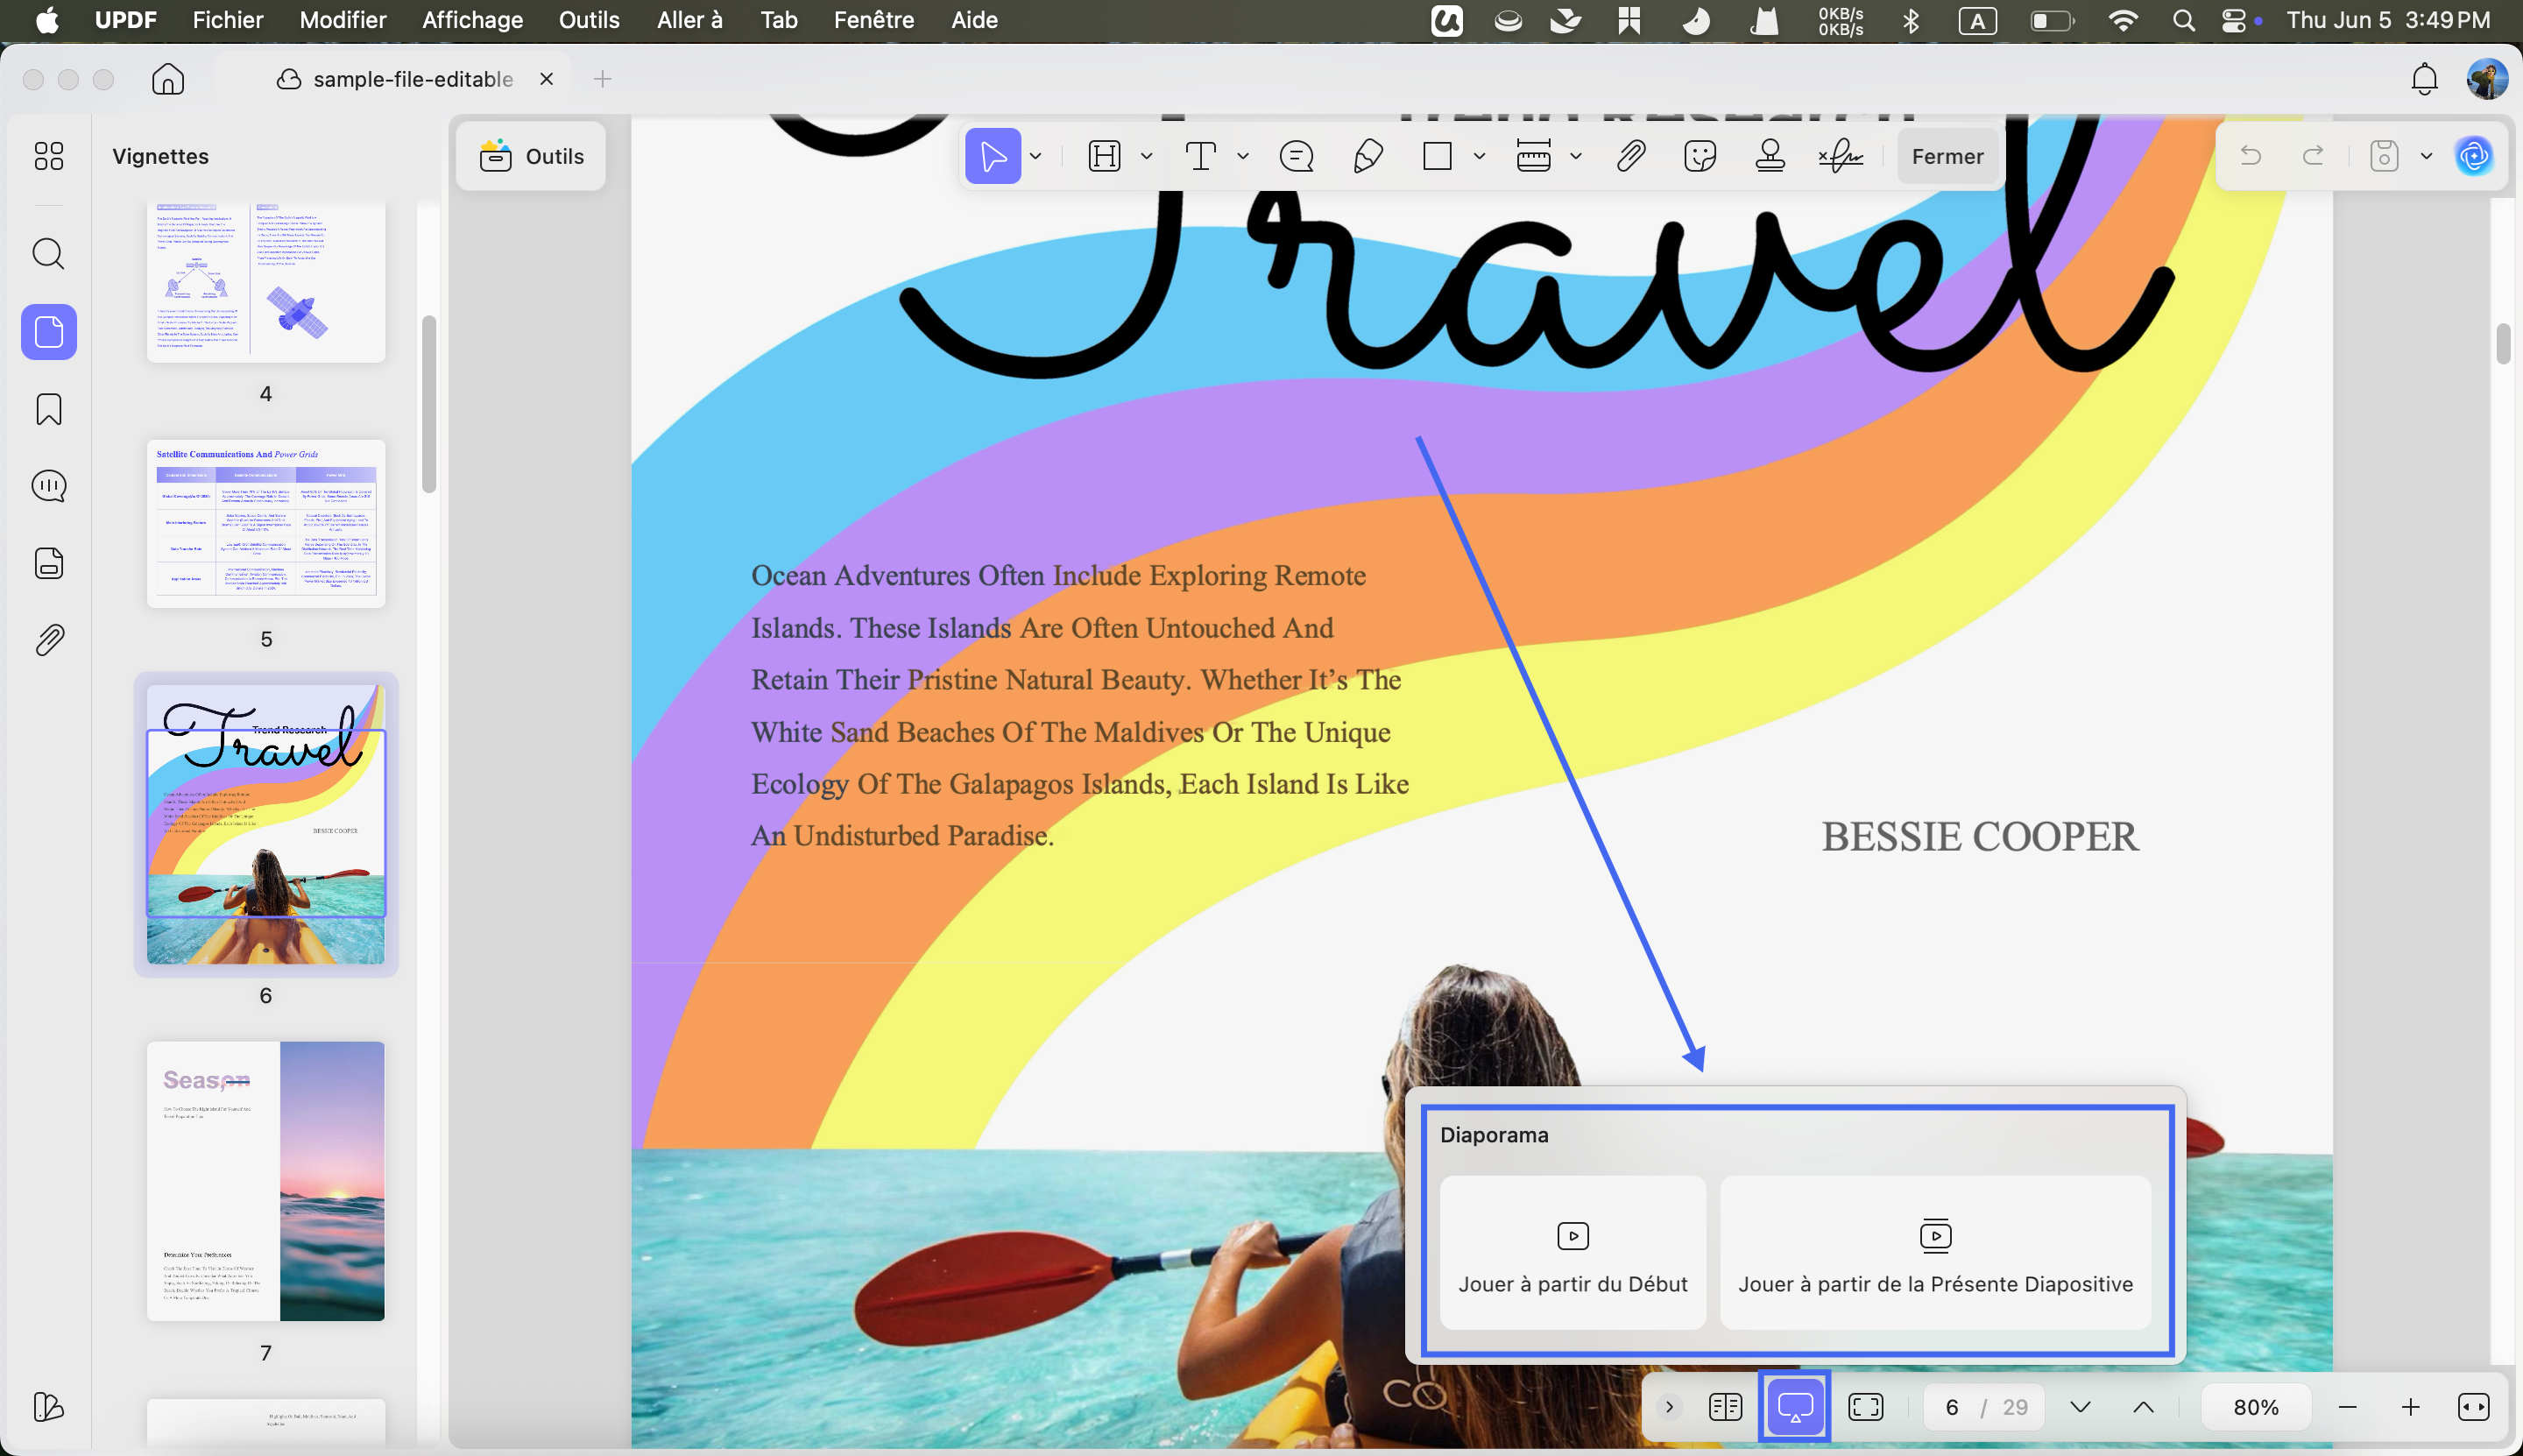Viewport: 2523px width, 1456px height.
Task: Open the search panel in sidebar
Action: point(49,254)
